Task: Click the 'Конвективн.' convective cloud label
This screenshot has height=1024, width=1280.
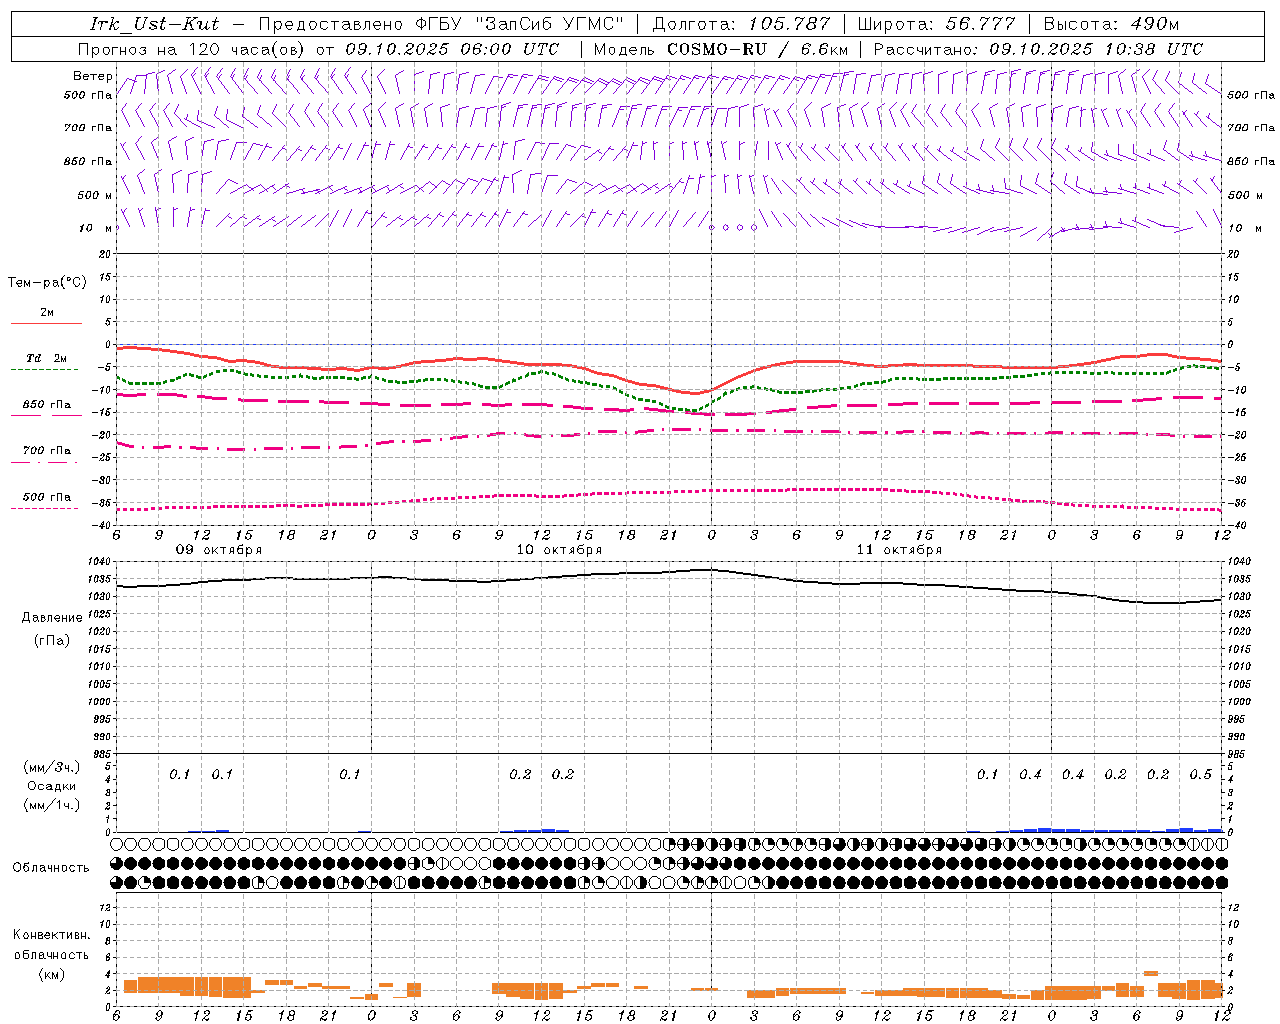Action: [51, 935]
